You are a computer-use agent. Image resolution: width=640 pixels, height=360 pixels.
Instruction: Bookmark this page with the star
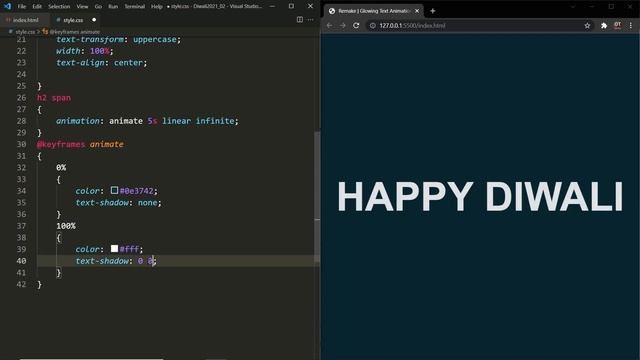(x=587, y=25)
